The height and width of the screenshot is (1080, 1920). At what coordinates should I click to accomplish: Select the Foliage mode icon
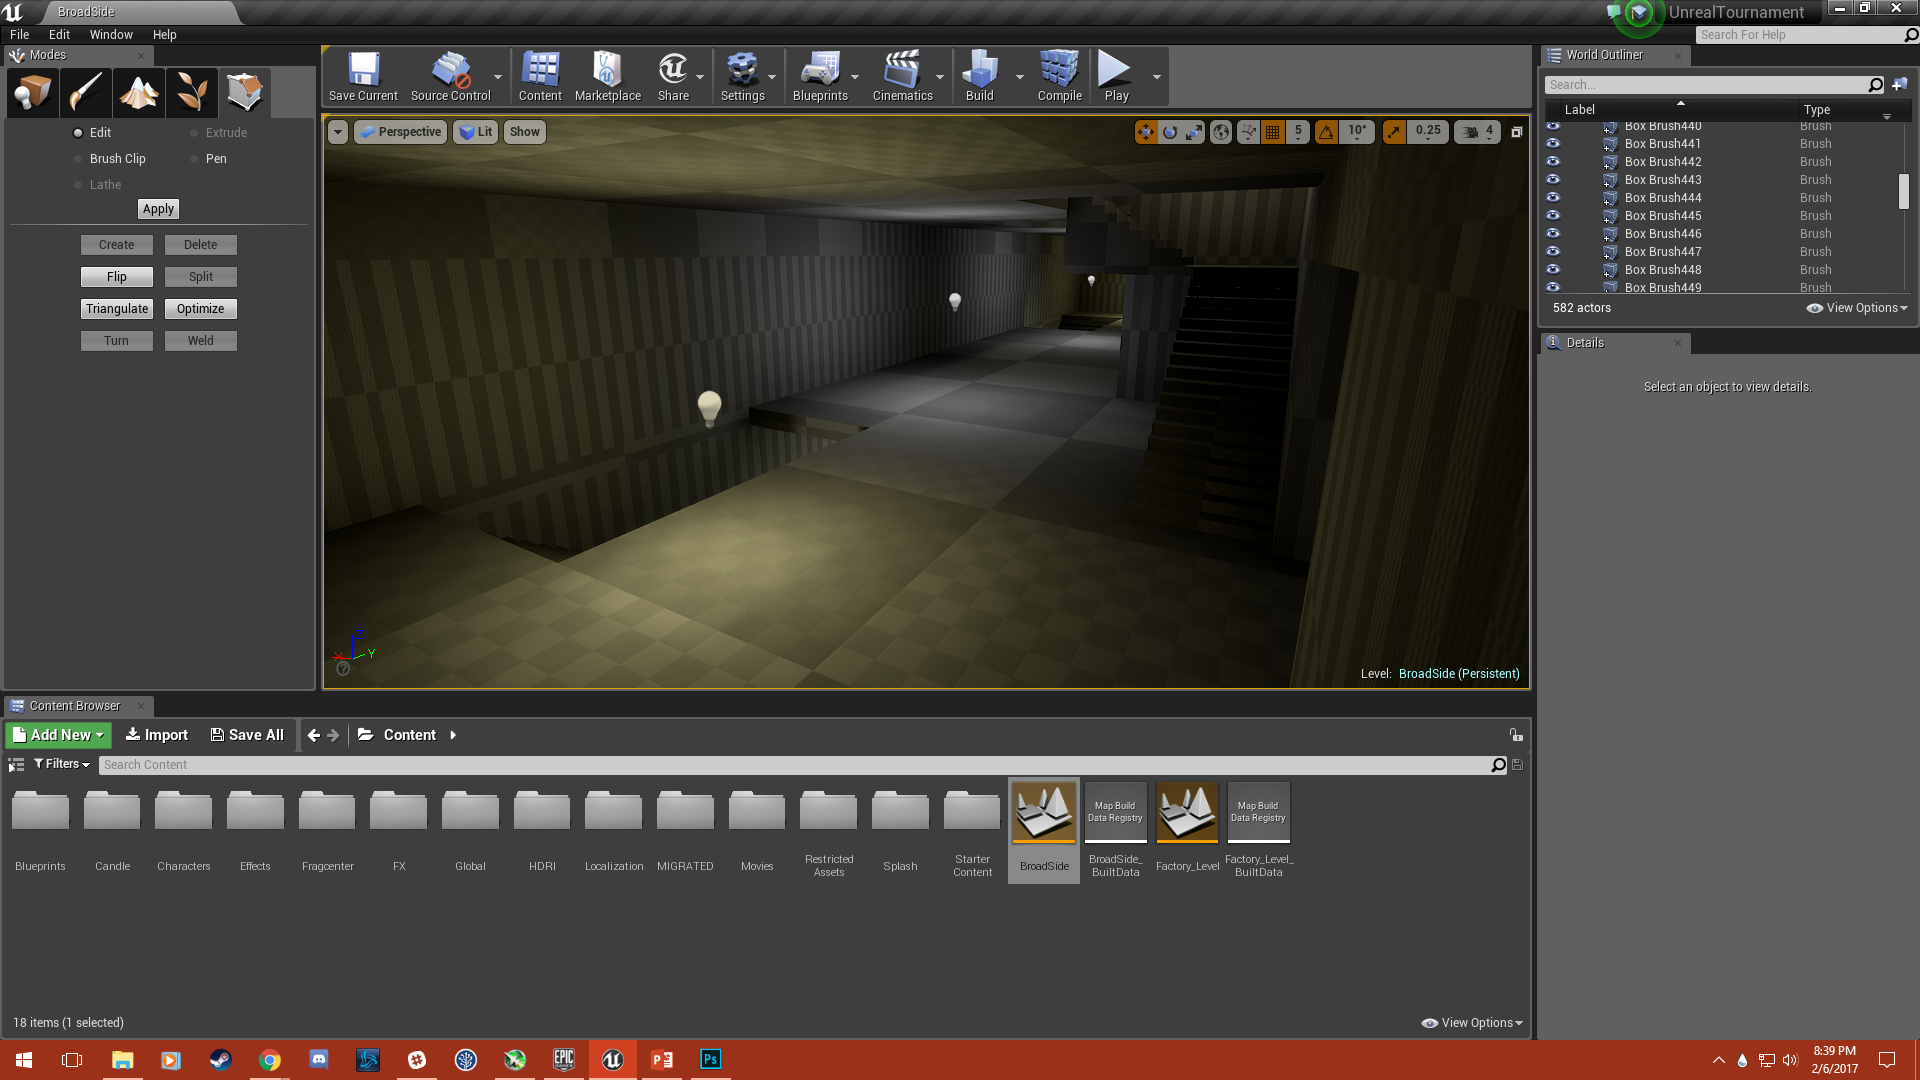(x=192, y=92)
